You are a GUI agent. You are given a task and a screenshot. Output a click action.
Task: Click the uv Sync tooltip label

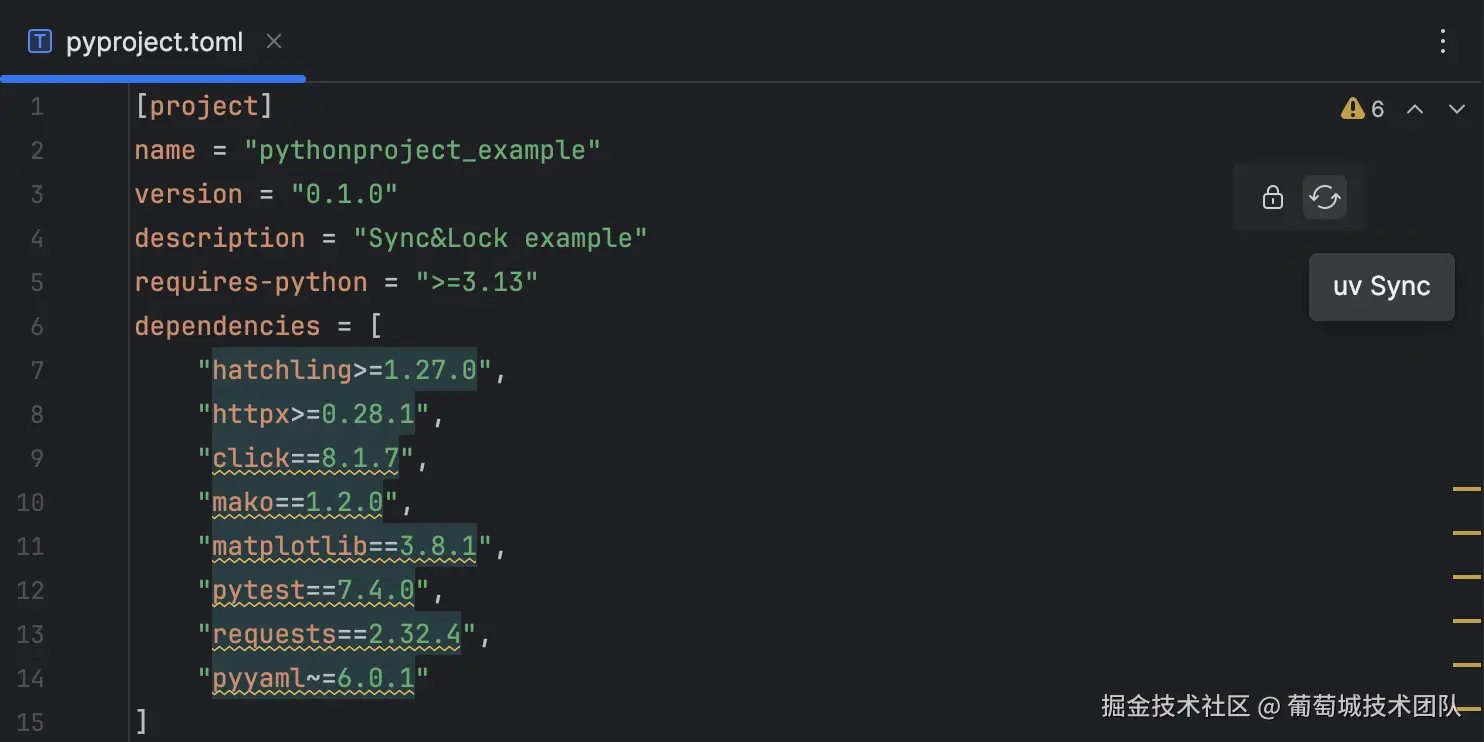[x=1381, y=286]
